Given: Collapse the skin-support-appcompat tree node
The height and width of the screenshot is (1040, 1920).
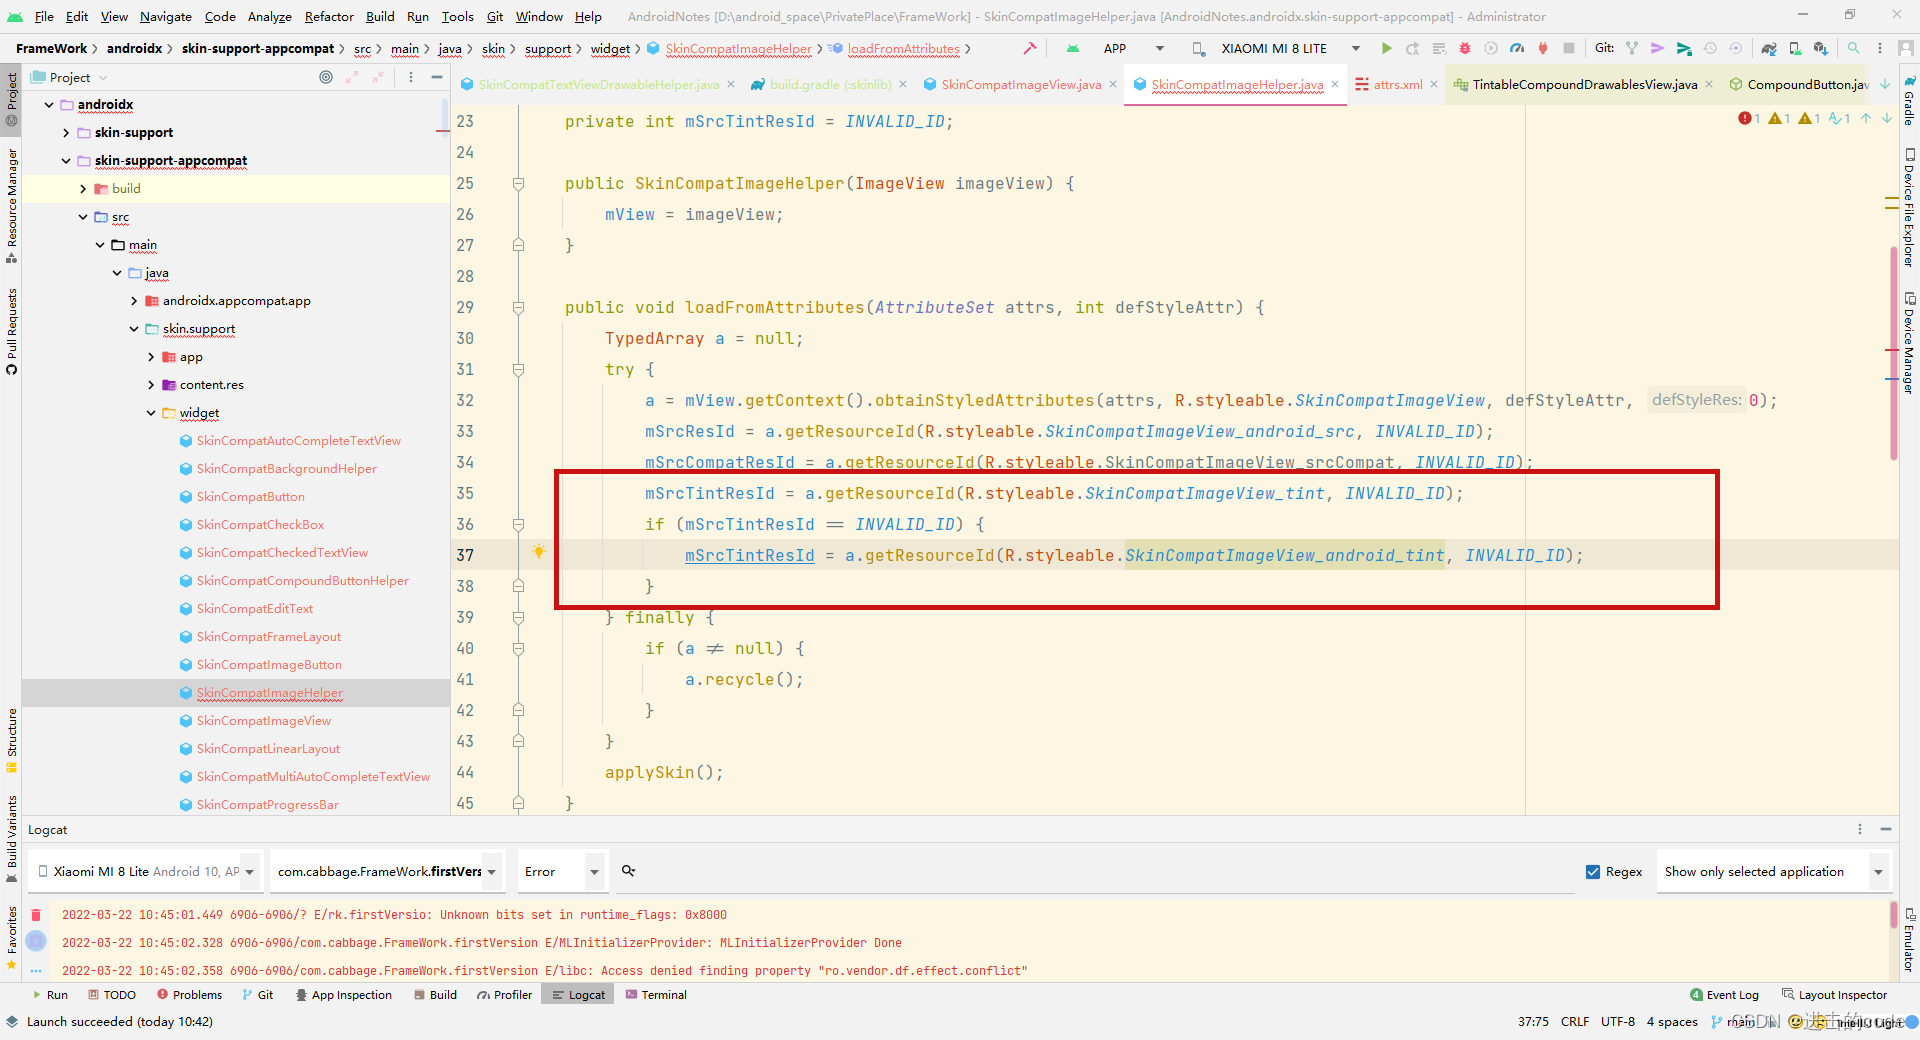Looking at the screenshot, I should (x=66, y=161).
